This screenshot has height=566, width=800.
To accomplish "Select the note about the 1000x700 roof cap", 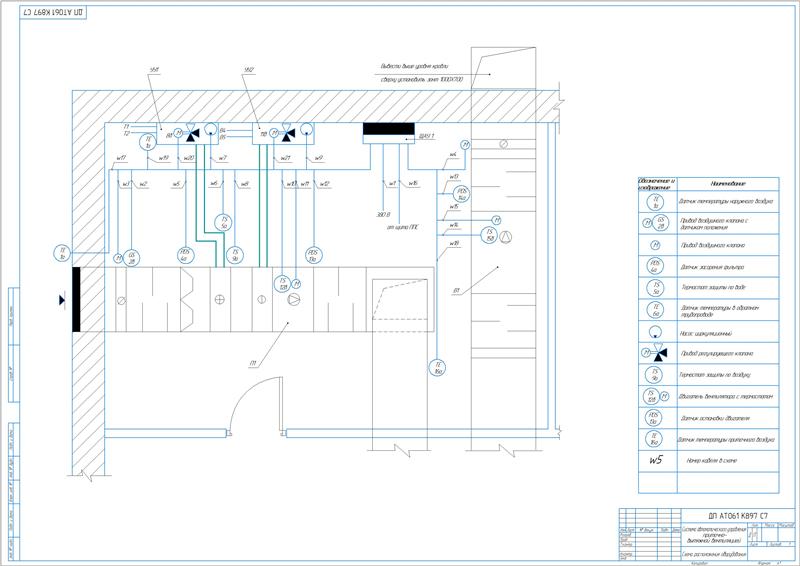I will coord(421,80).
